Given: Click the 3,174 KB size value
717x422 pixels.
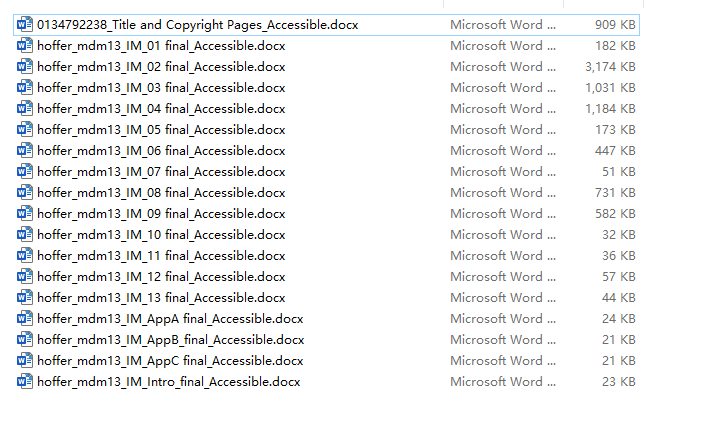Looking at the screenshot, I should [610, 67].
